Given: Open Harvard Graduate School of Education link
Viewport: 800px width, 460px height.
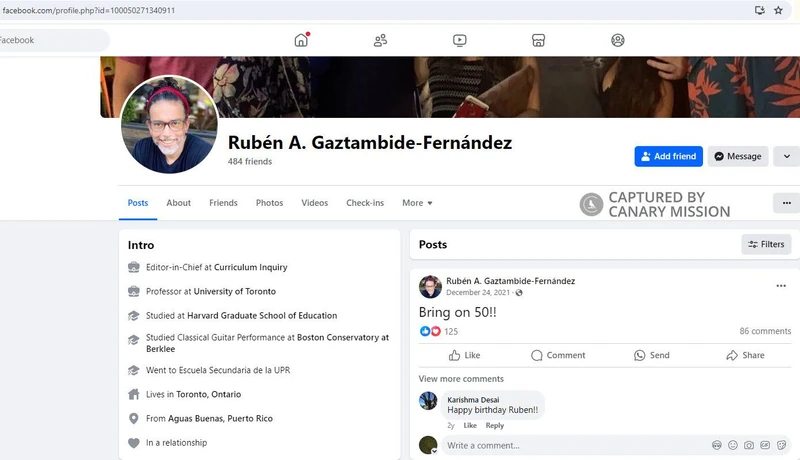Looking at the screenshot, I should pos(262,315).
